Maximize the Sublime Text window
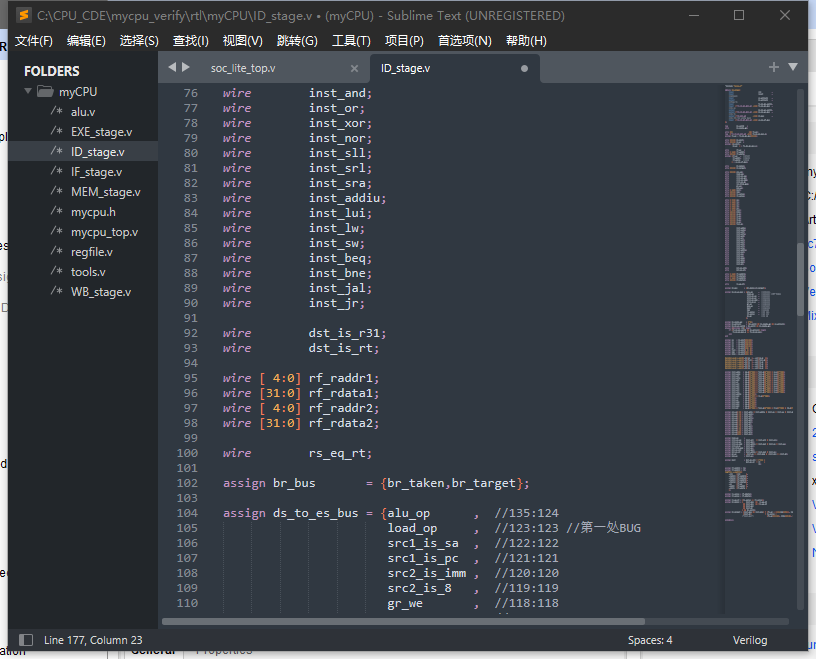The width and height of the screenshot is (816, 659). coord(739,16)
